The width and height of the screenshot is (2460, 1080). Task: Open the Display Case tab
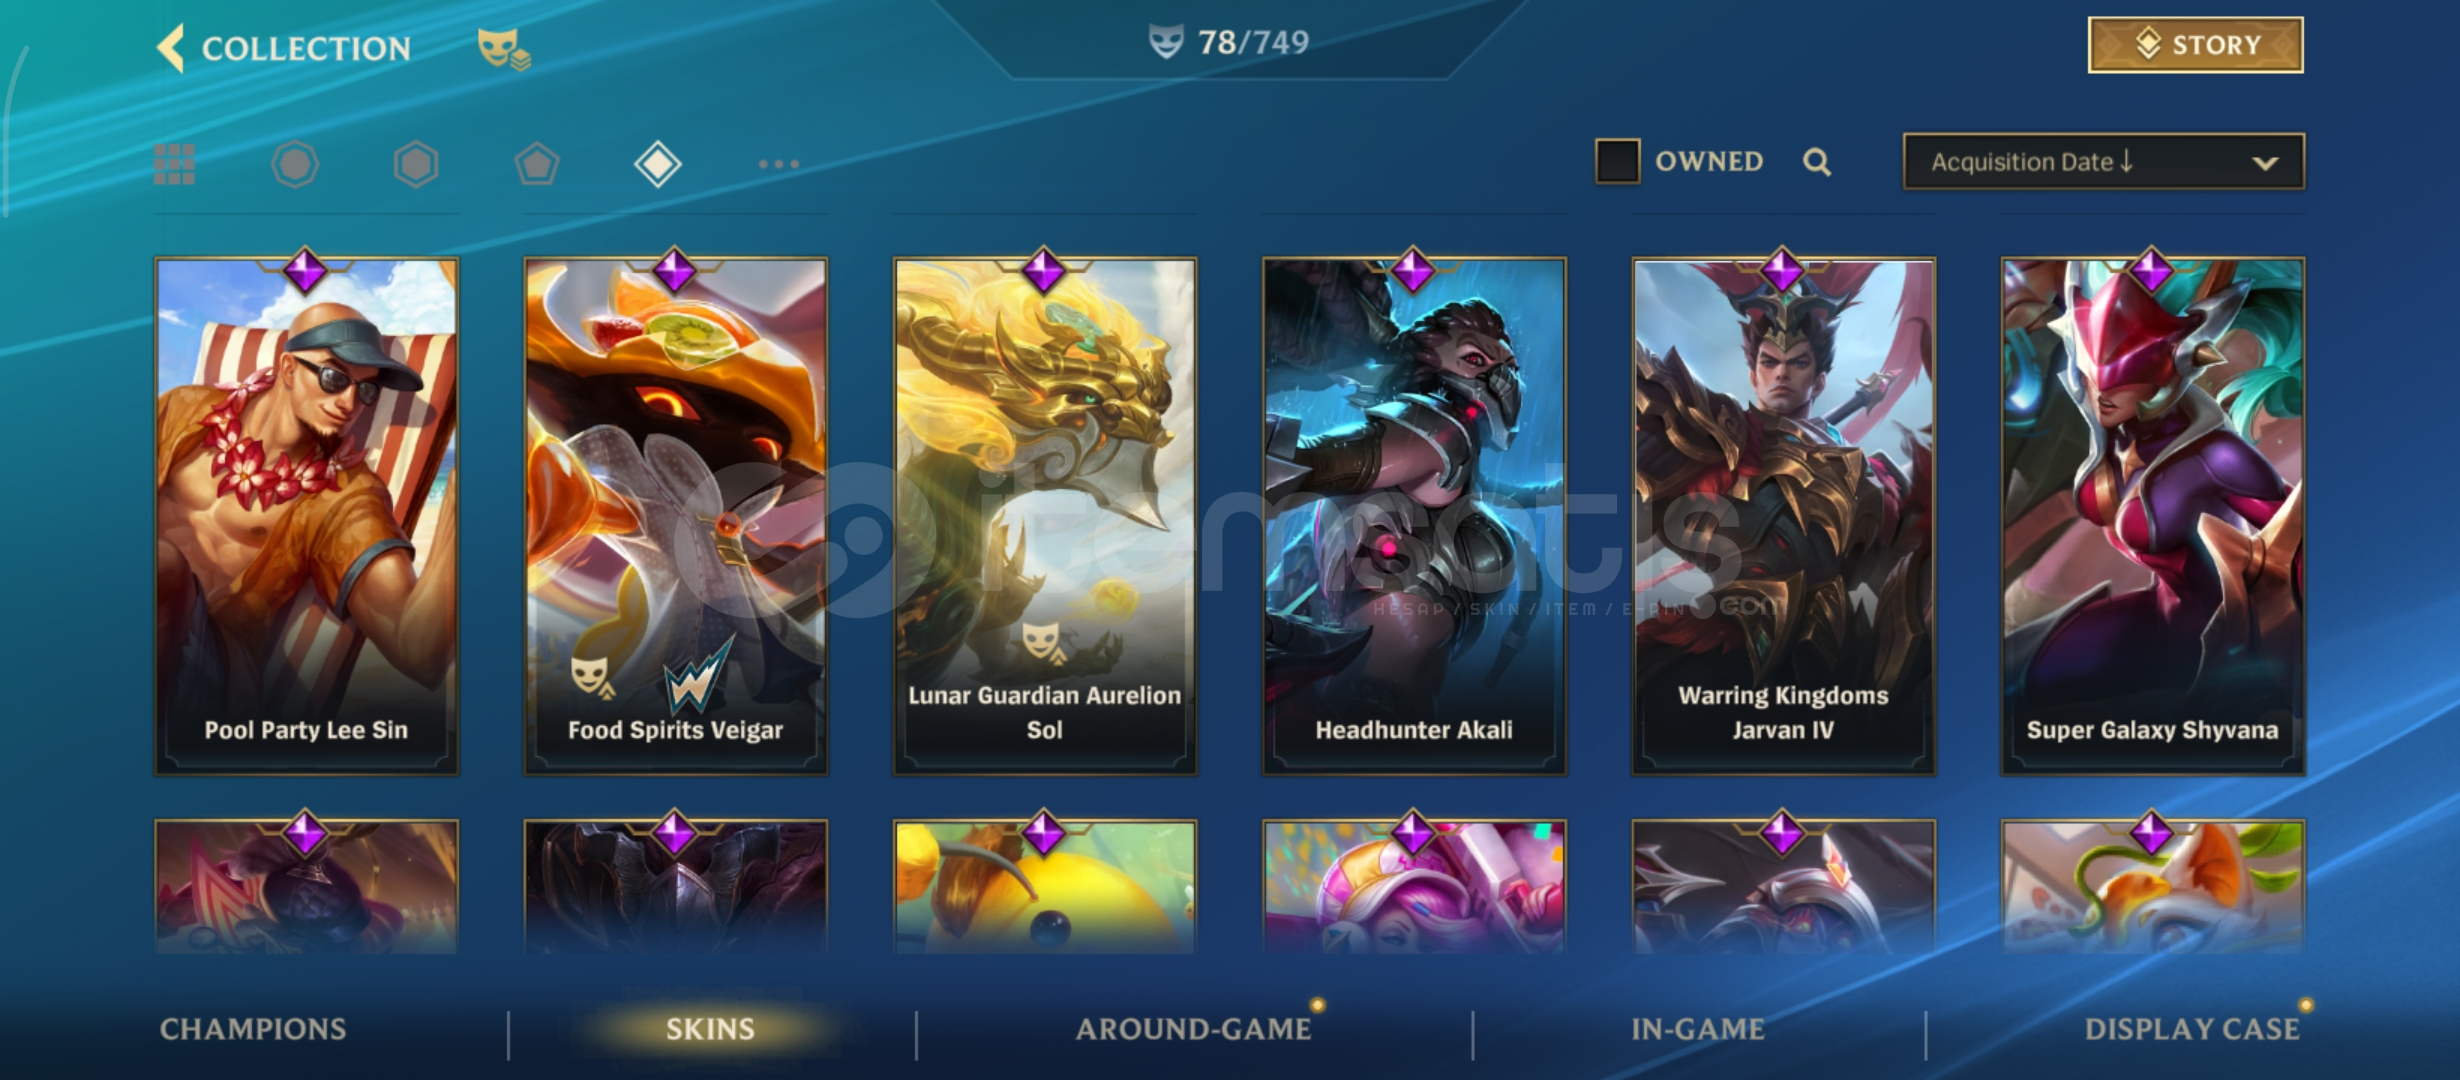point(2192,1029)
